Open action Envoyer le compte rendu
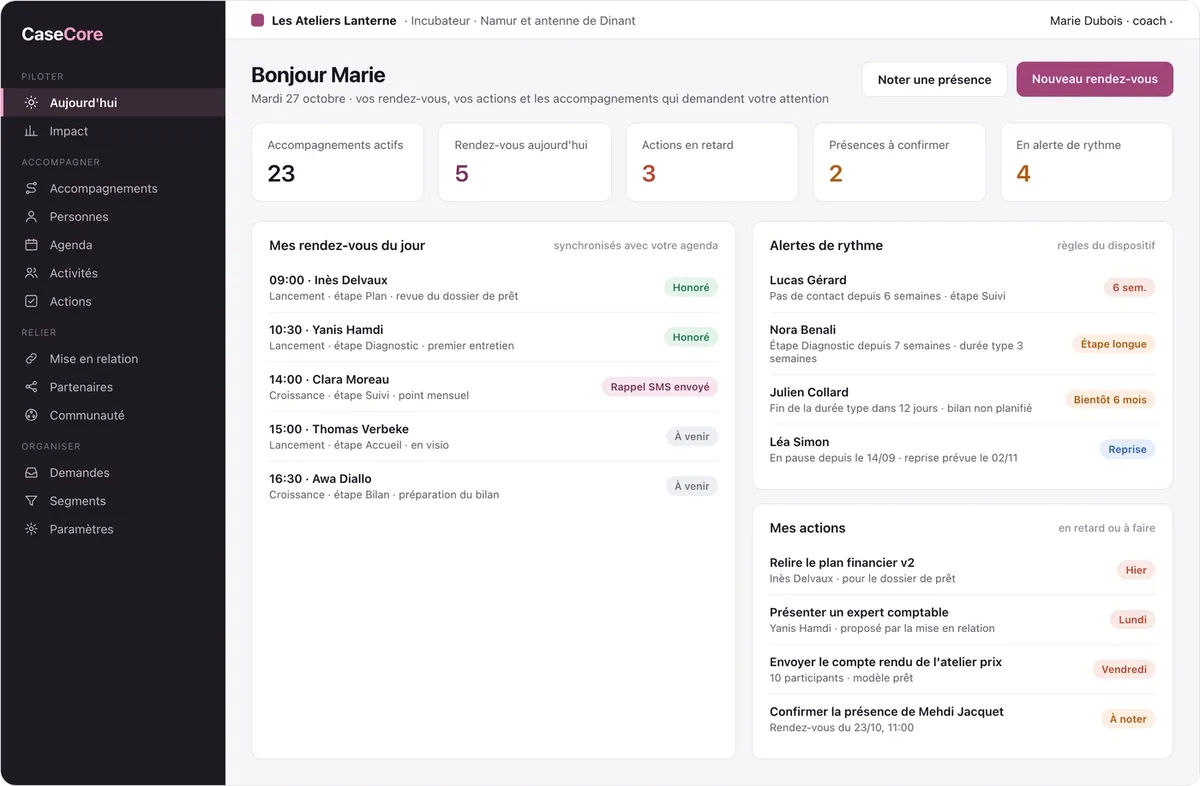Screen dimensions: 1200x786 click(x=962, y=669)
